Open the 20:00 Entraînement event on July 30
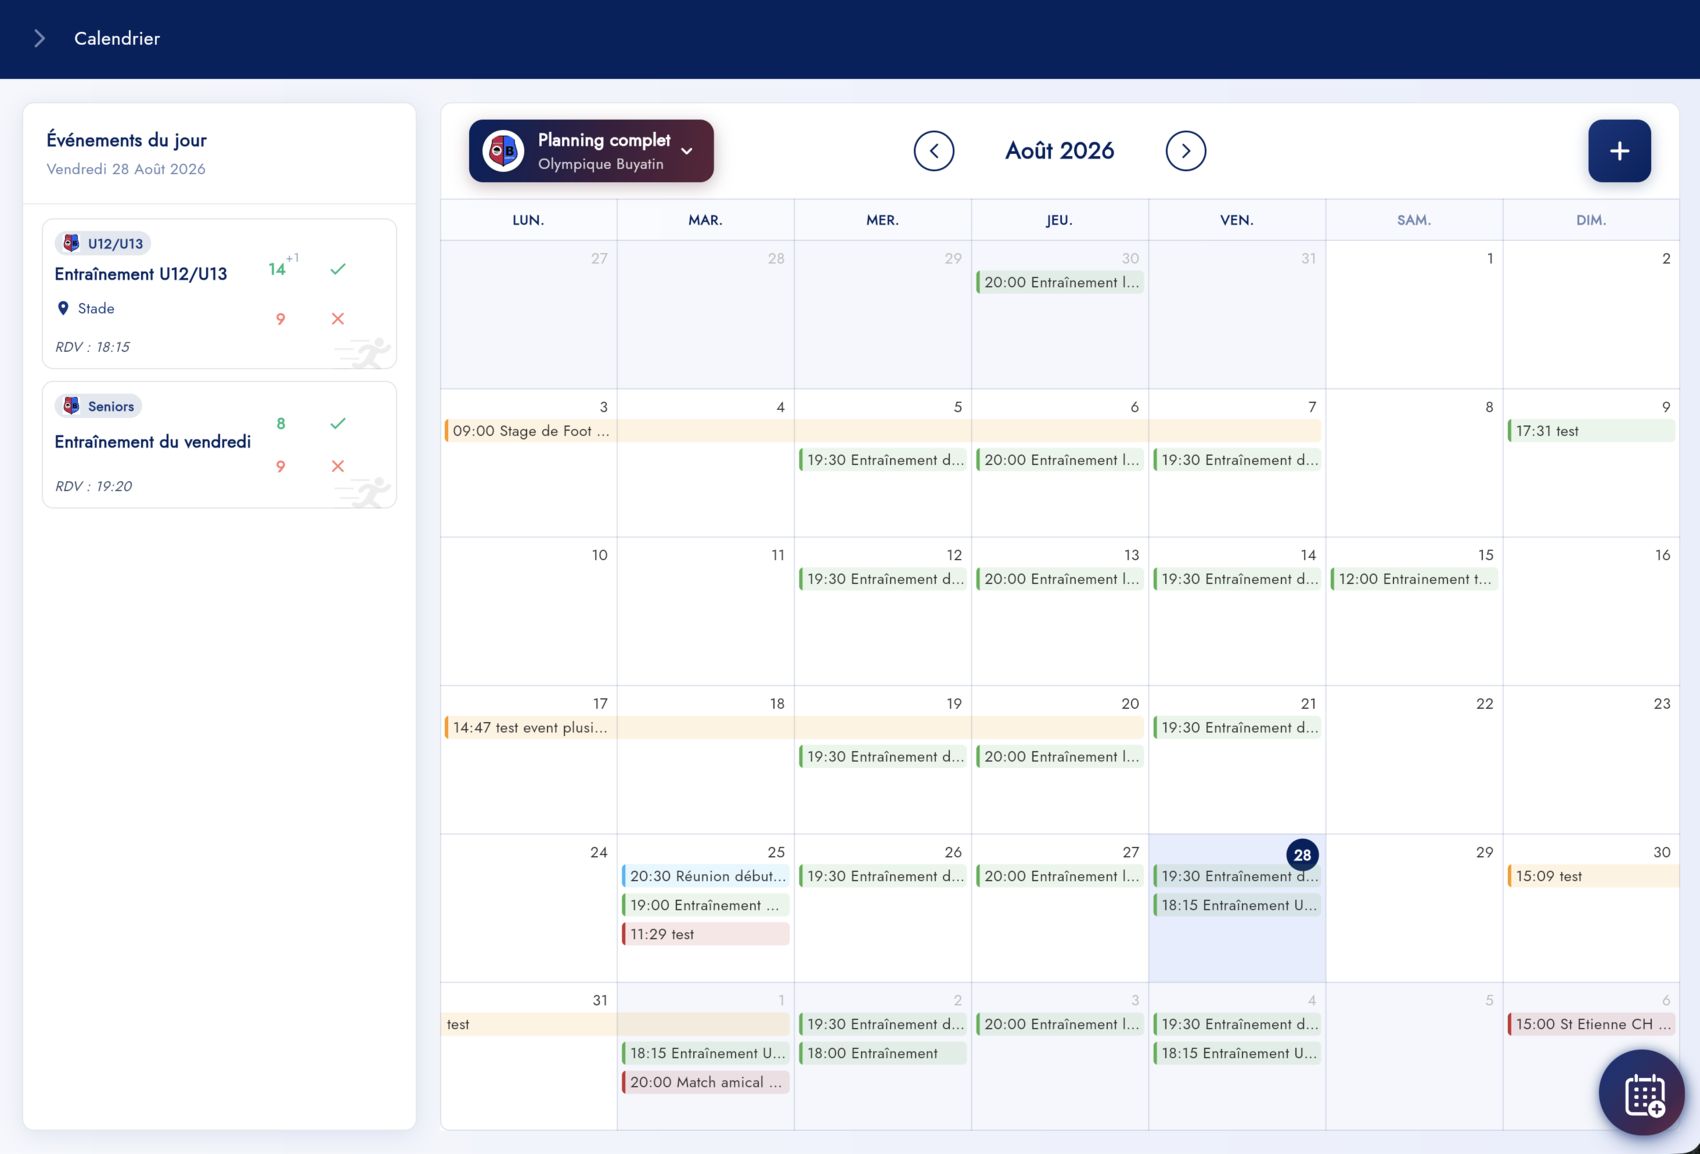The height and width of the screenshot is (1154, 1700). 1060,282
